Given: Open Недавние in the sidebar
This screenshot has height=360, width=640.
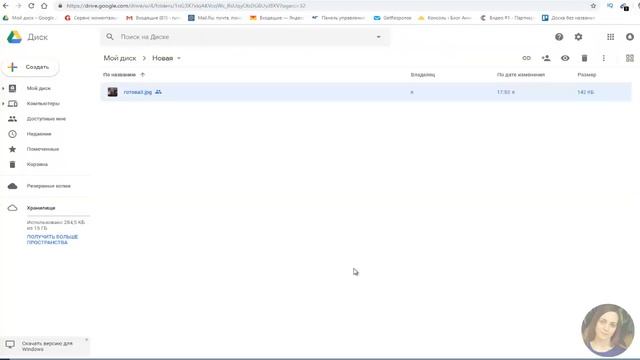Looking at the screenshot, I should coord(39,134).
